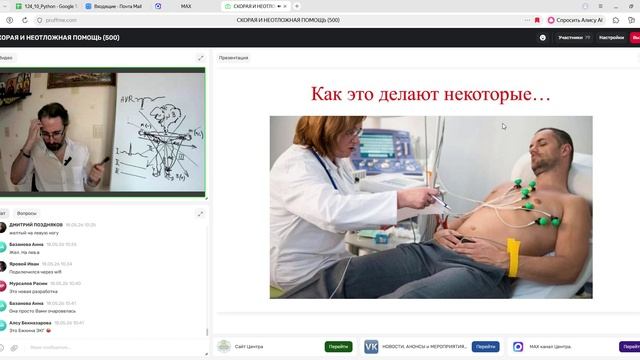Screen dimensions: 640x360
Task: Click the account icon left of the reload button
Action: click(9, 20)
